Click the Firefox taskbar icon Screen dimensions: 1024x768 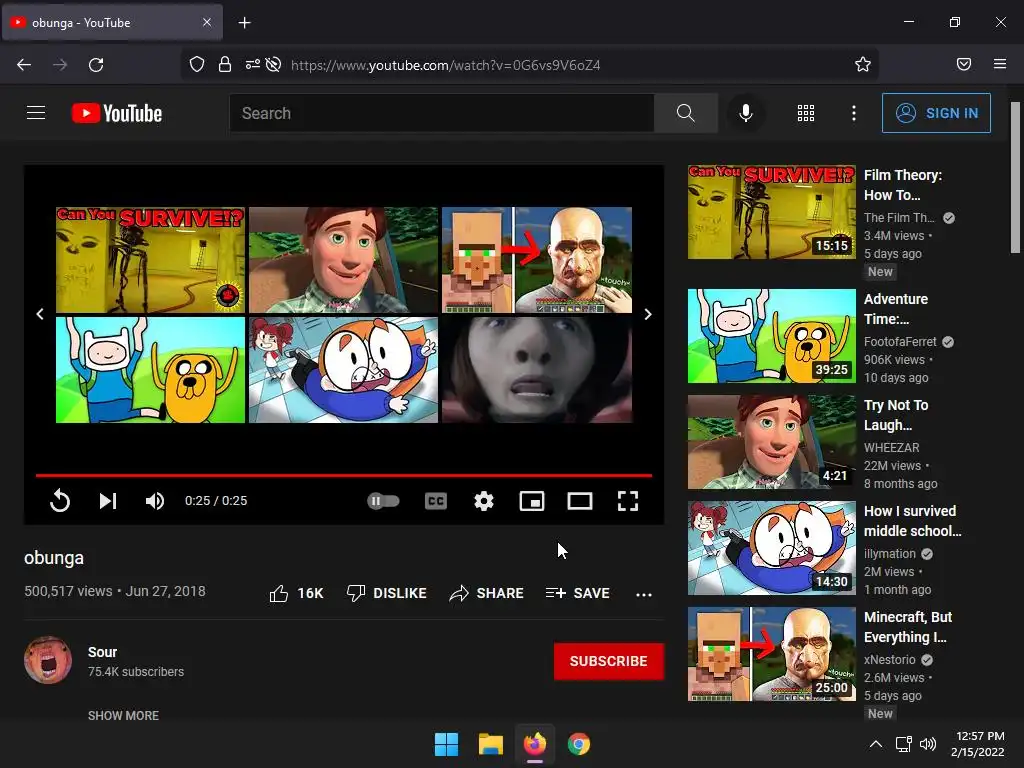tap(535, 744)
